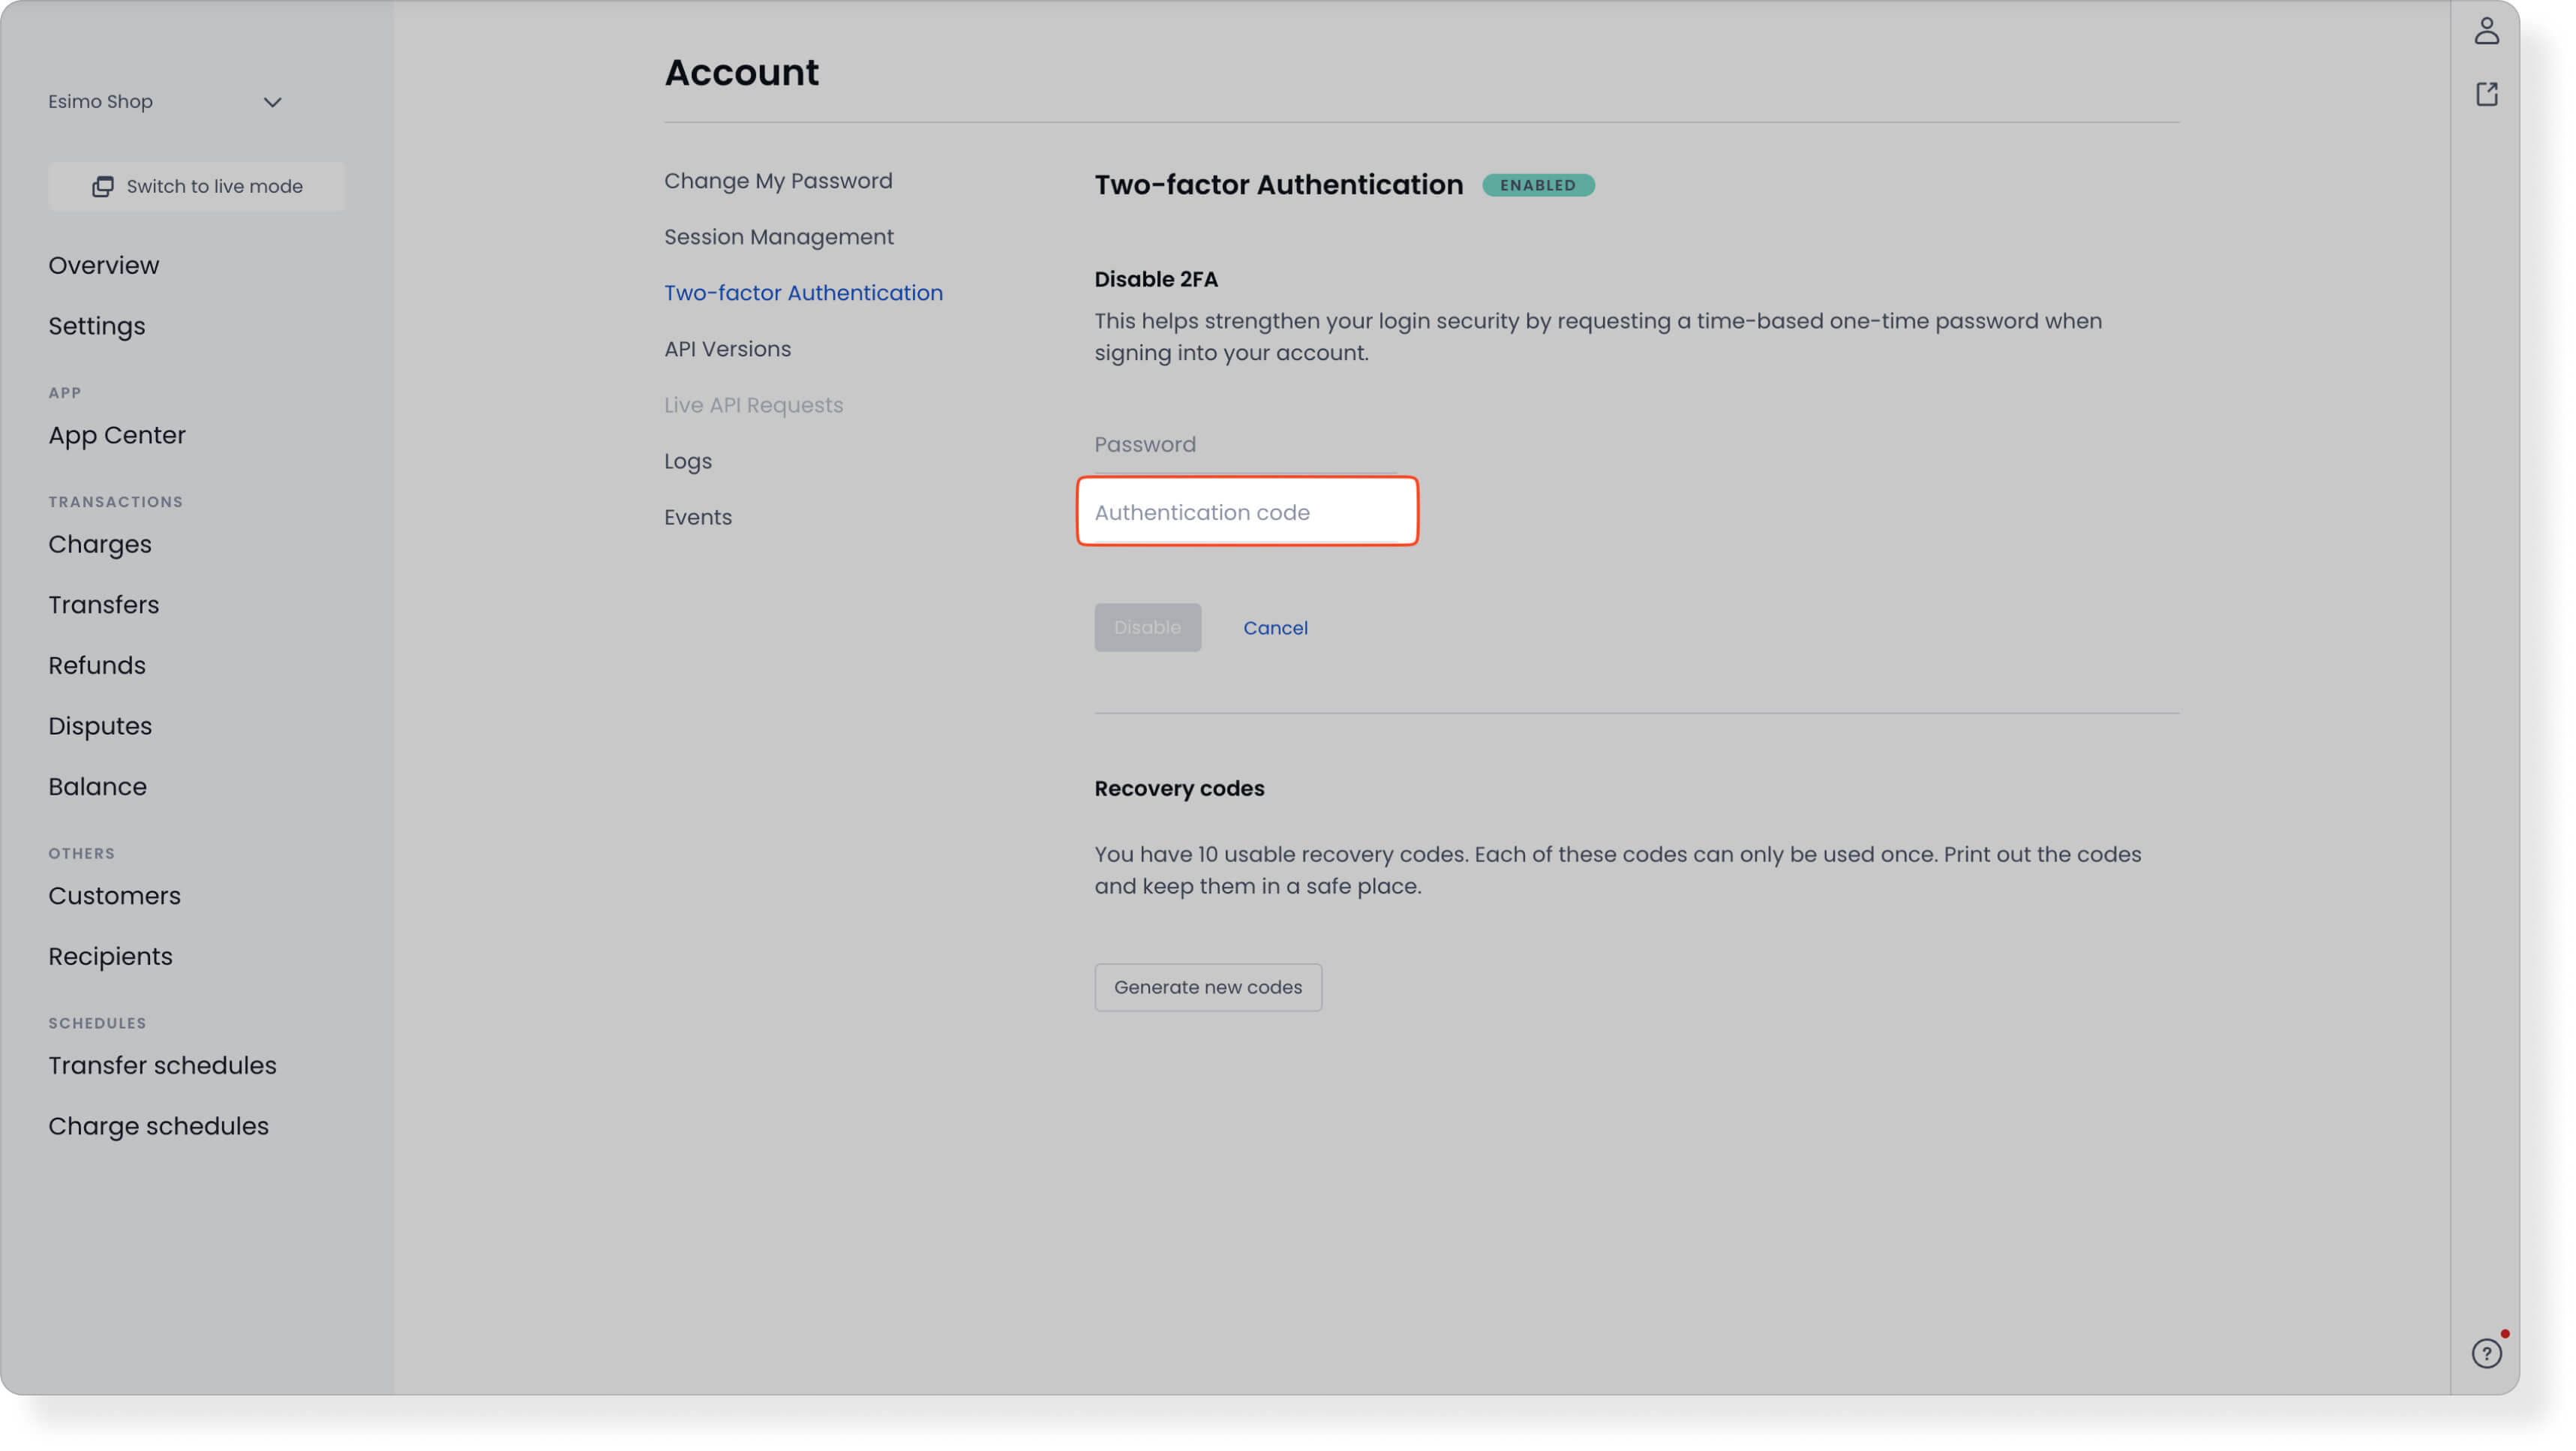Navigate to Overview in the sidebar
This screenshot has width=2576, height=1451.
(x=103, y=265)
